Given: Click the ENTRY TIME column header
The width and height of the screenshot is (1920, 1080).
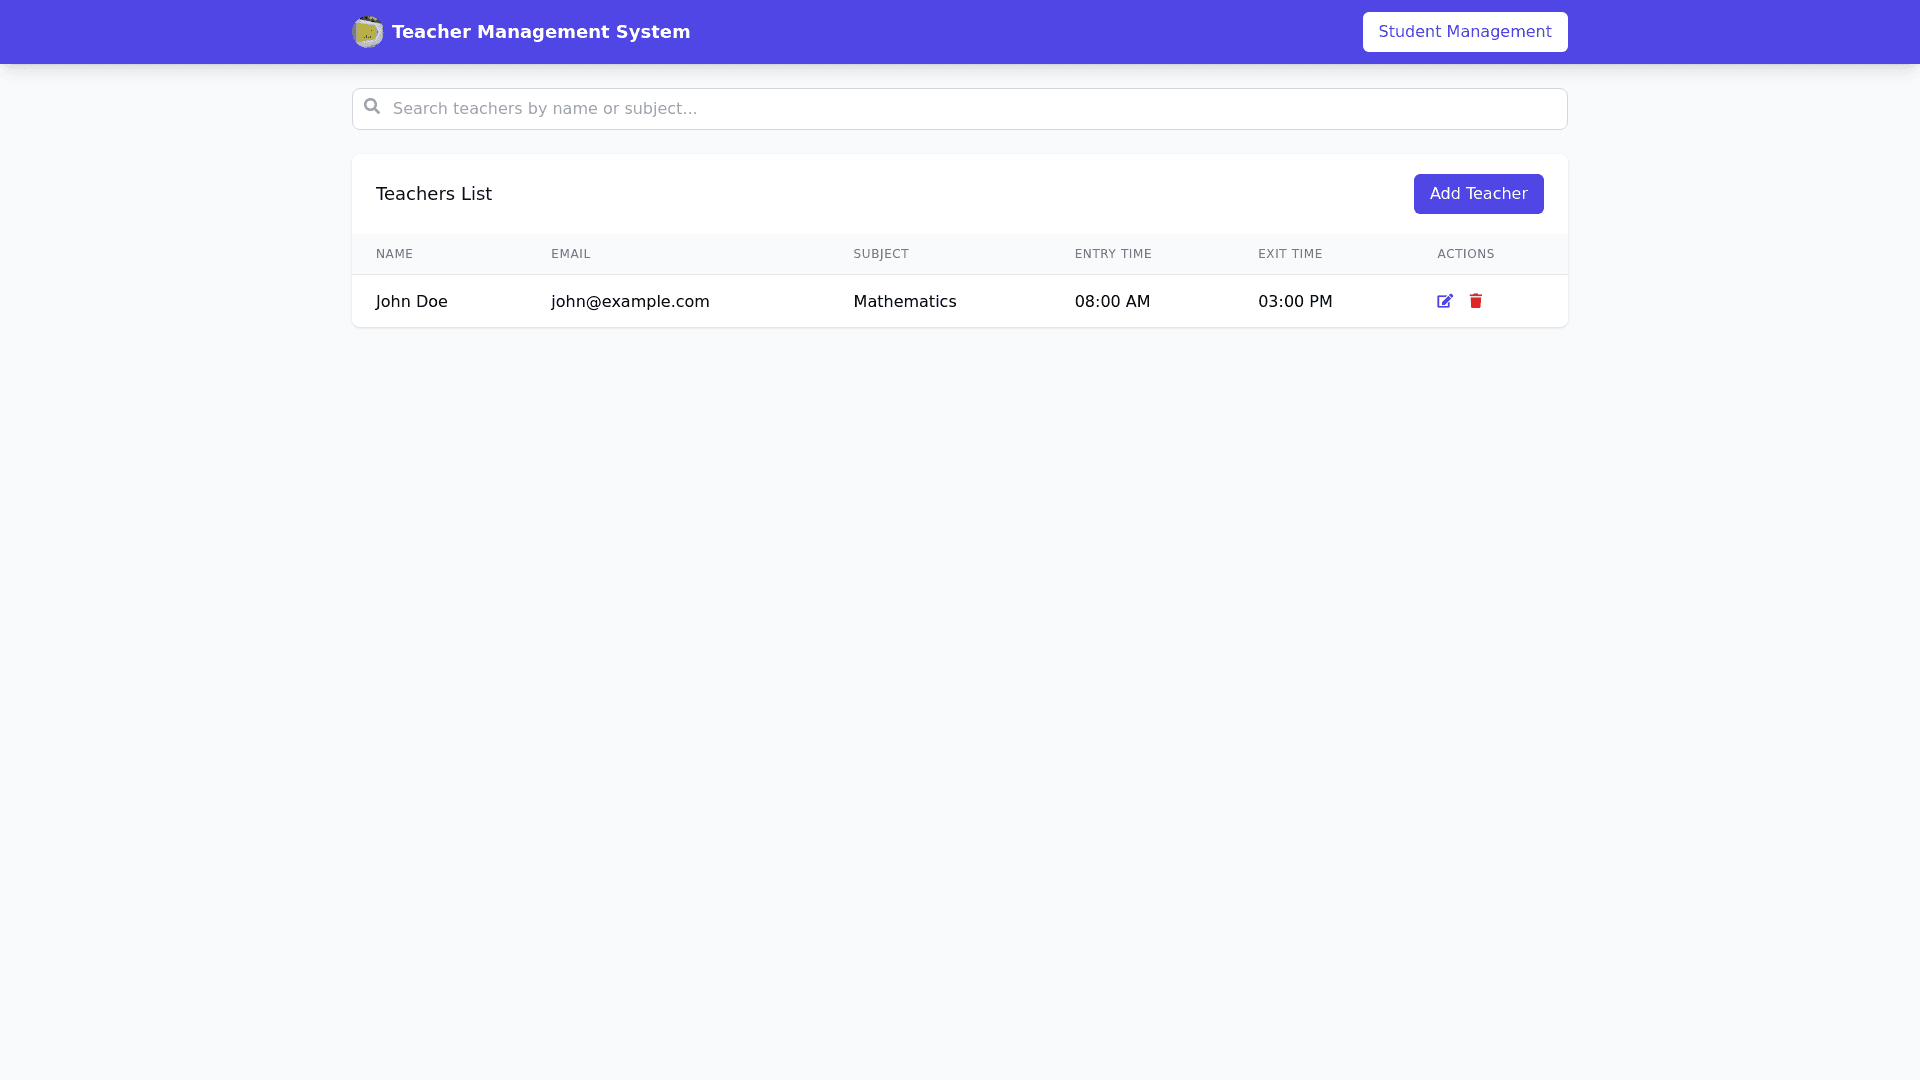Looking at the screenshot, I should [x=1112, y=254].
